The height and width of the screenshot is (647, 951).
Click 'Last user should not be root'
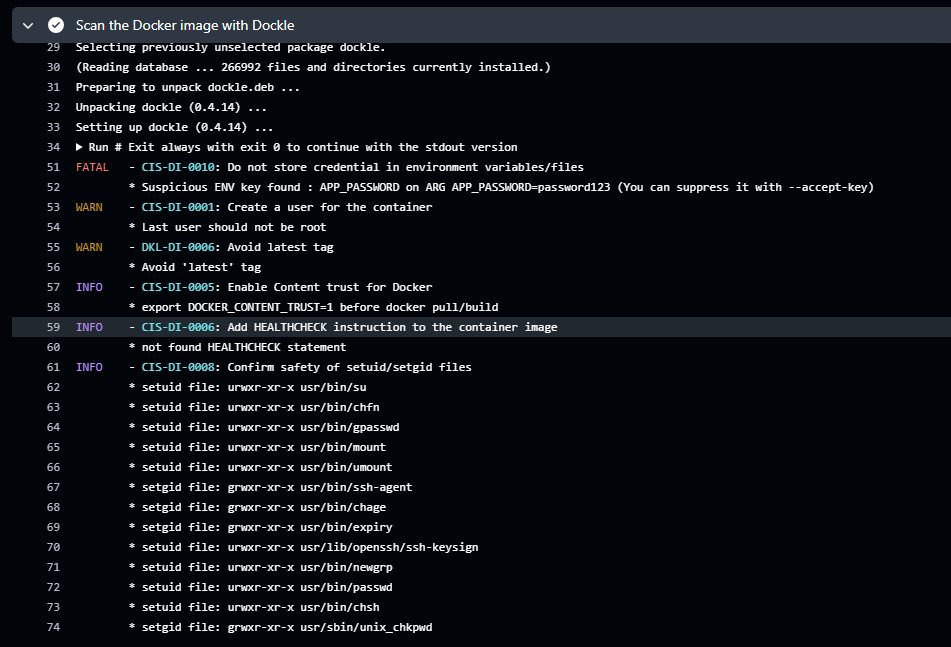[227, 227]
